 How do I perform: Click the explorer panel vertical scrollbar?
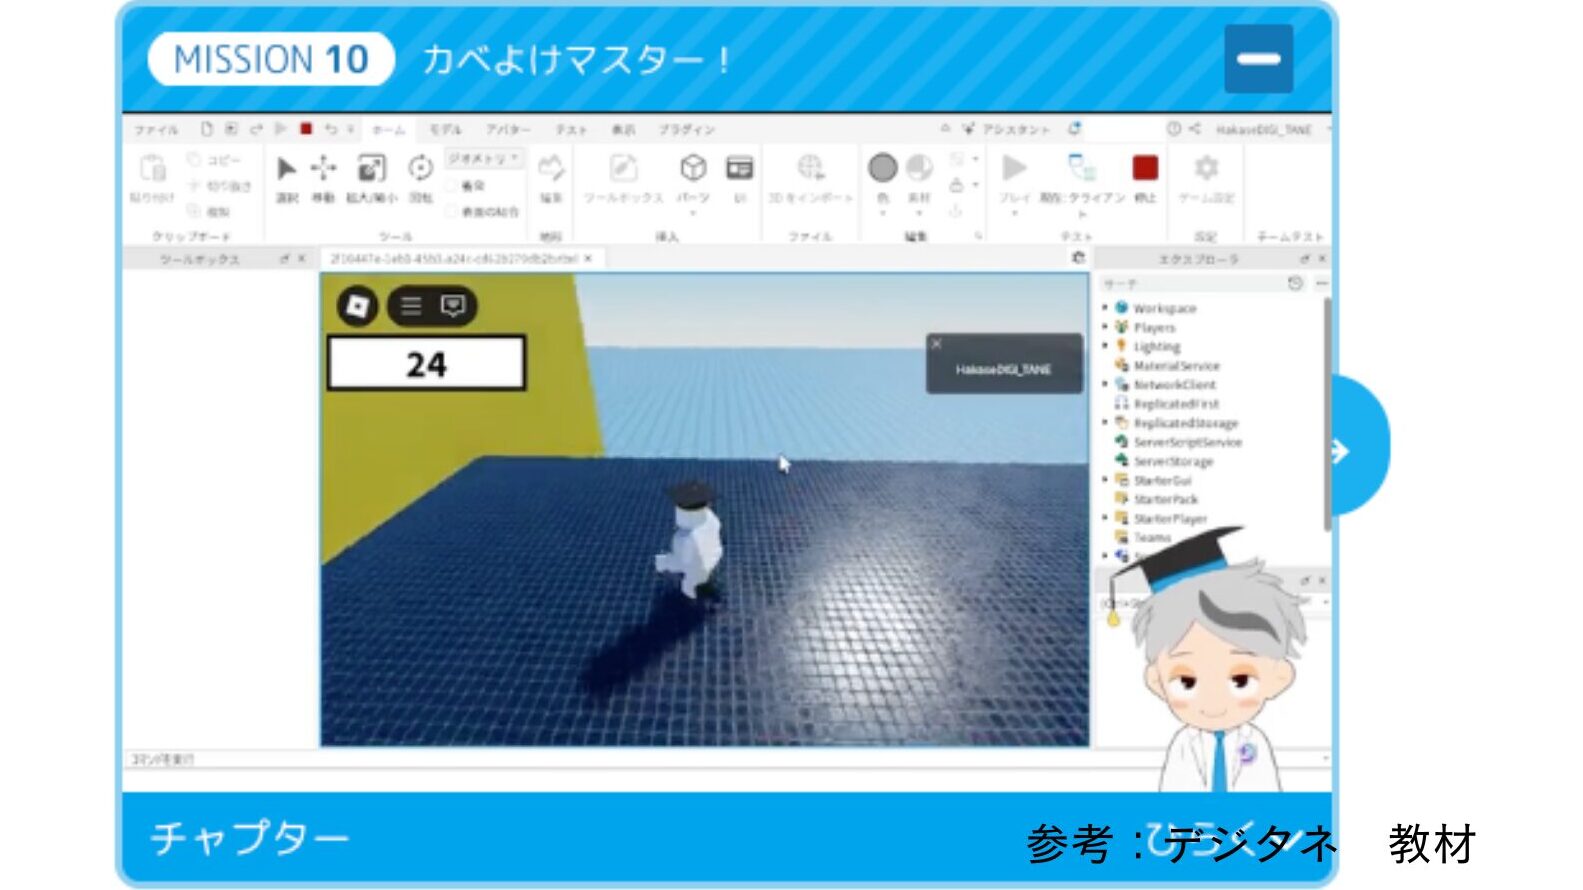pos(1327,413)
